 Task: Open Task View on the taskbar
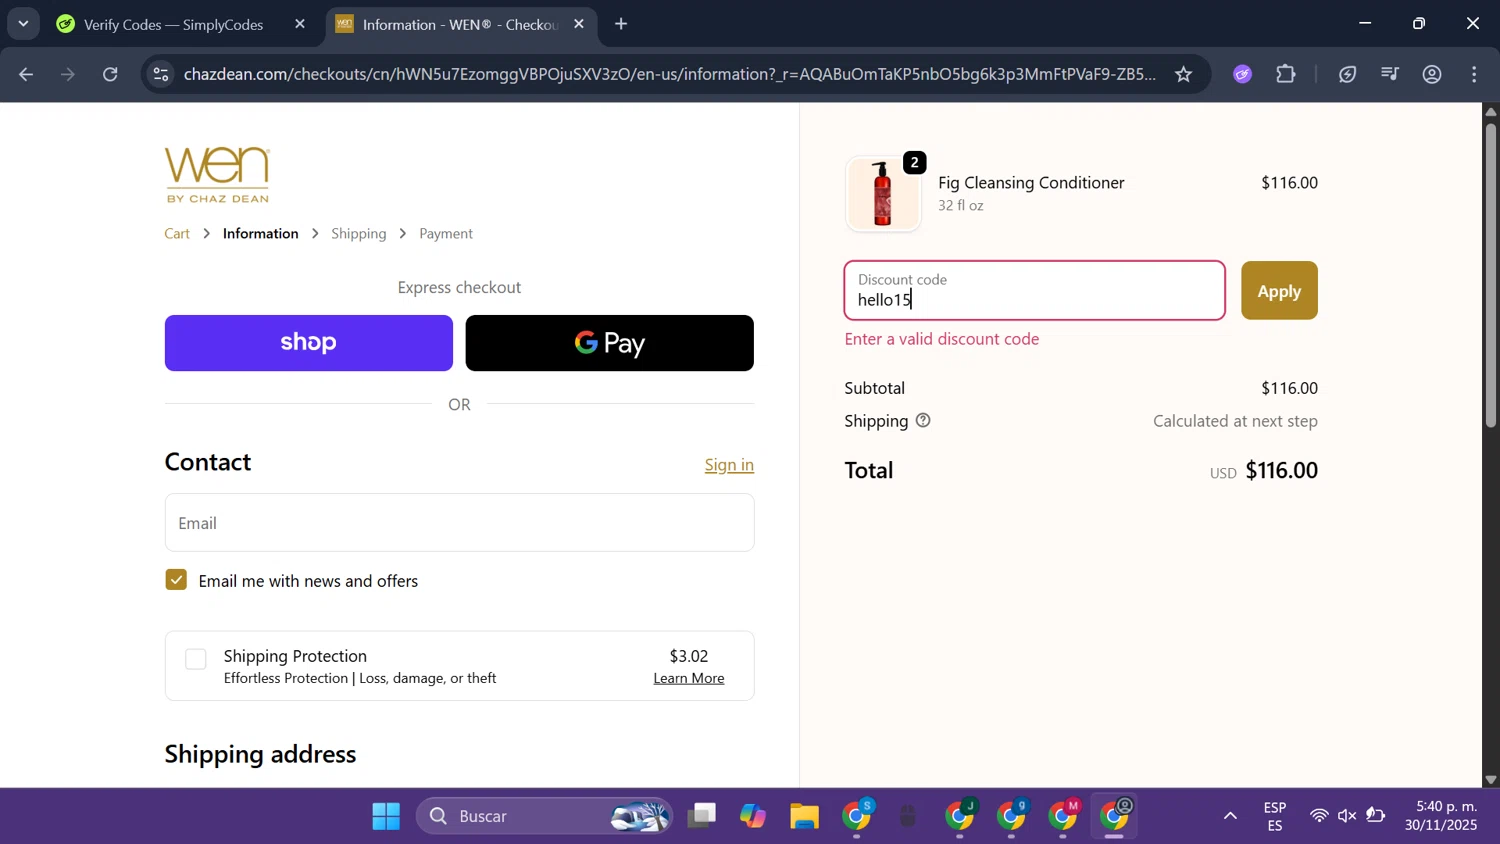coord(702,817)
